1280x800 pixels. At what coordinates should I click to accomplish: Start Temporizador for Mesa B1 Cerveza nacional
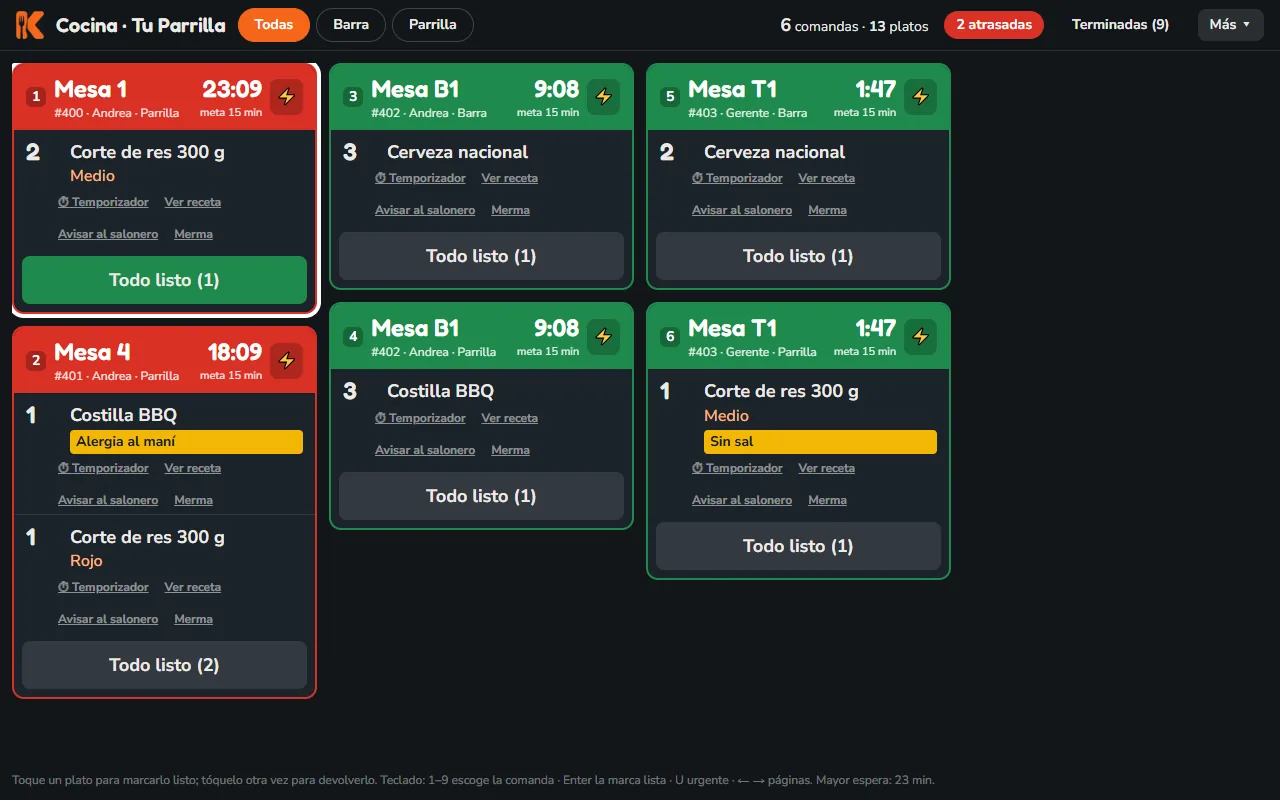click(x=420, y=178)
